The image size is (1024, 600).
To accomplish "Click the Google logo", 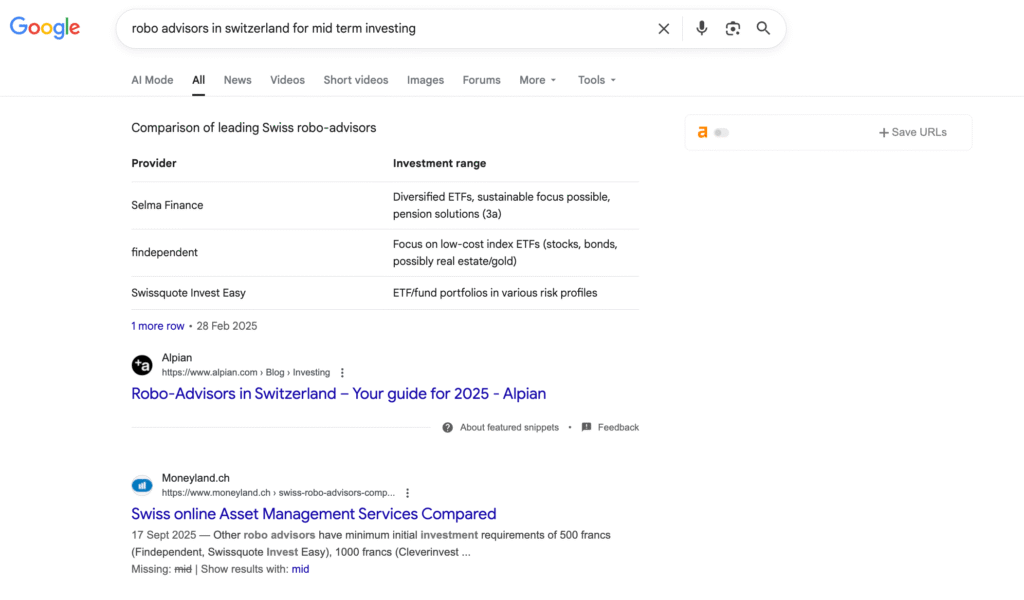I will (45, 28).
